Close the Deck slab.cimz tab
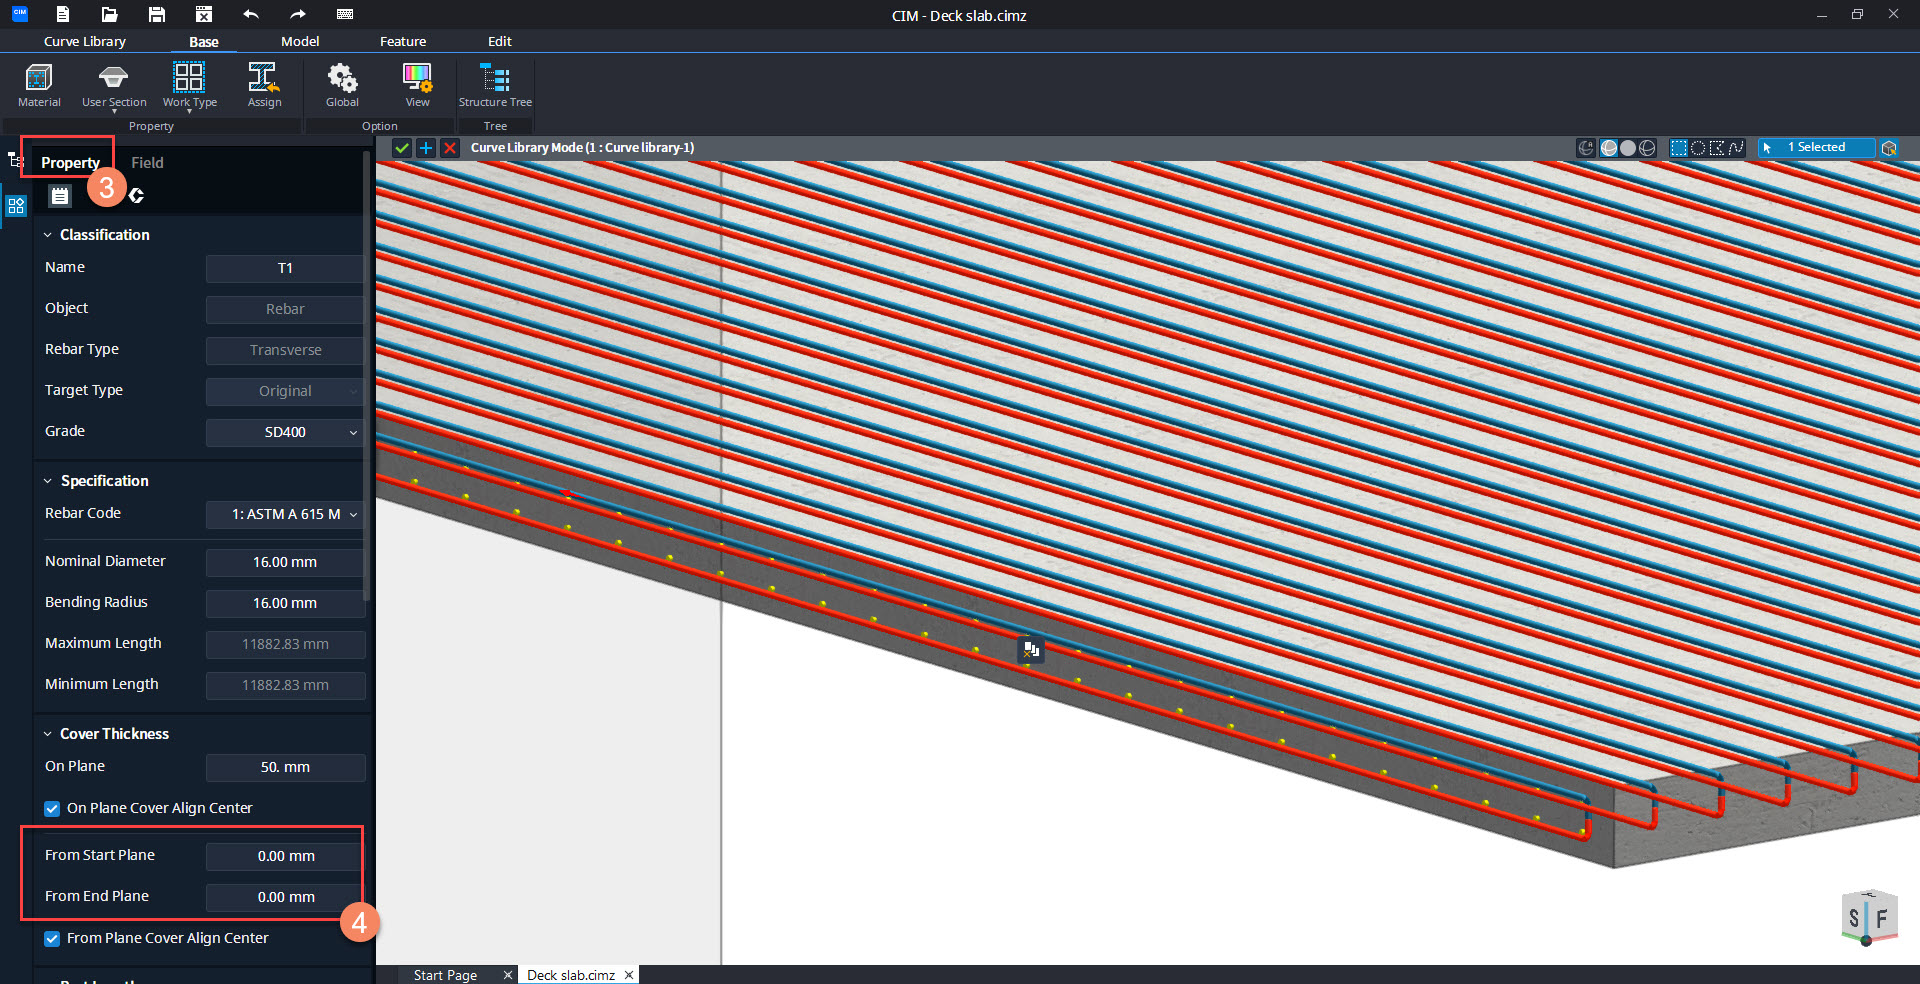1920x984 pixels. [629, 975]
